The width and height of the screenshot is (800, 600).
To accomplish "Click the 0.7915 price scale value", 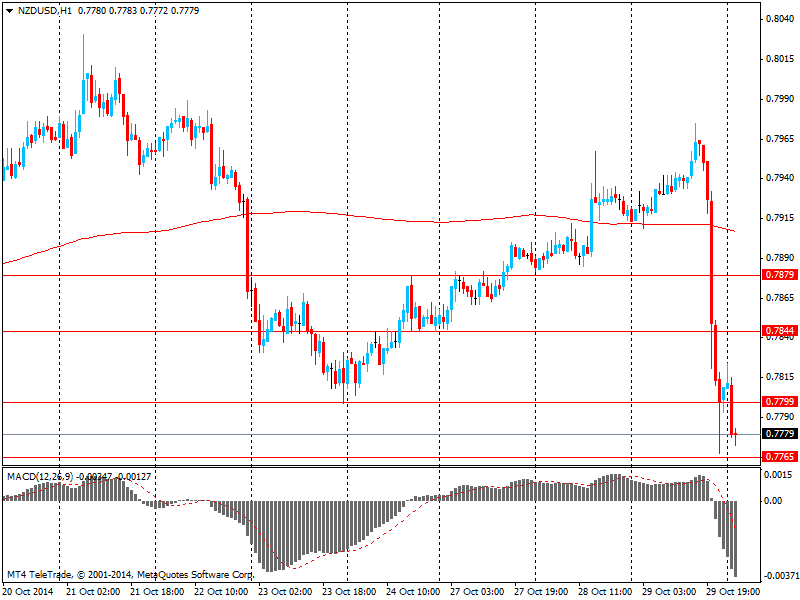I will pyautogui.click(x=780, y=218).
